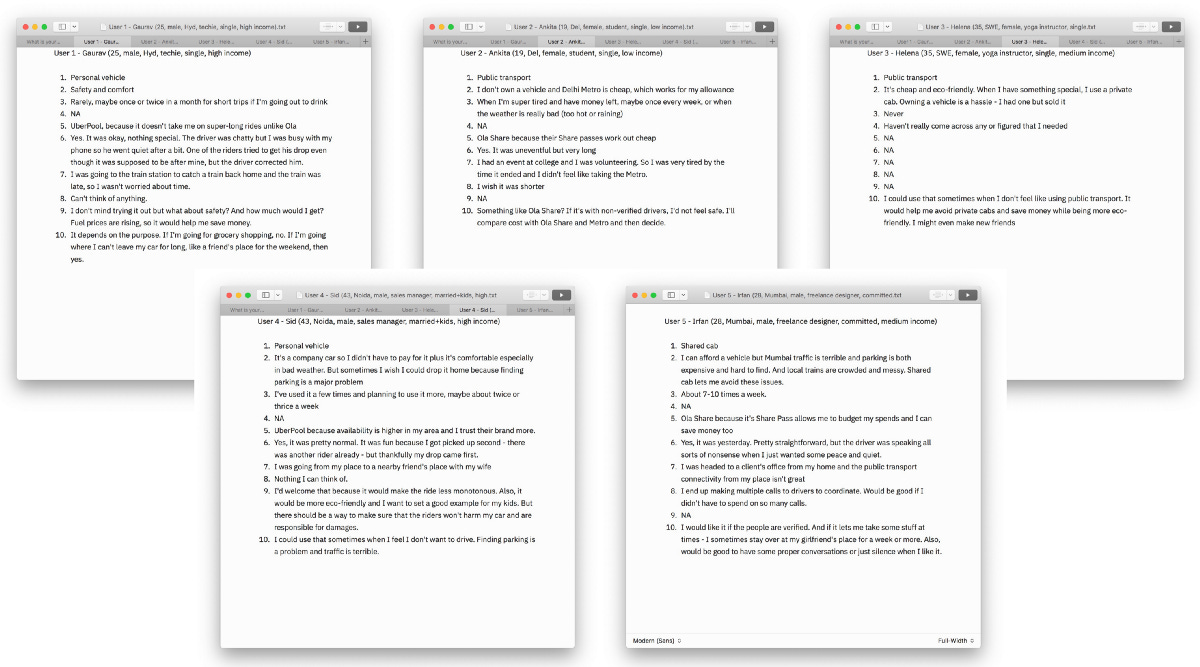This screenshot has width=1200, height=667.
Task: Open 'Modern (Sans)' font dropdown in User 5 window
Action: (657, 640)
